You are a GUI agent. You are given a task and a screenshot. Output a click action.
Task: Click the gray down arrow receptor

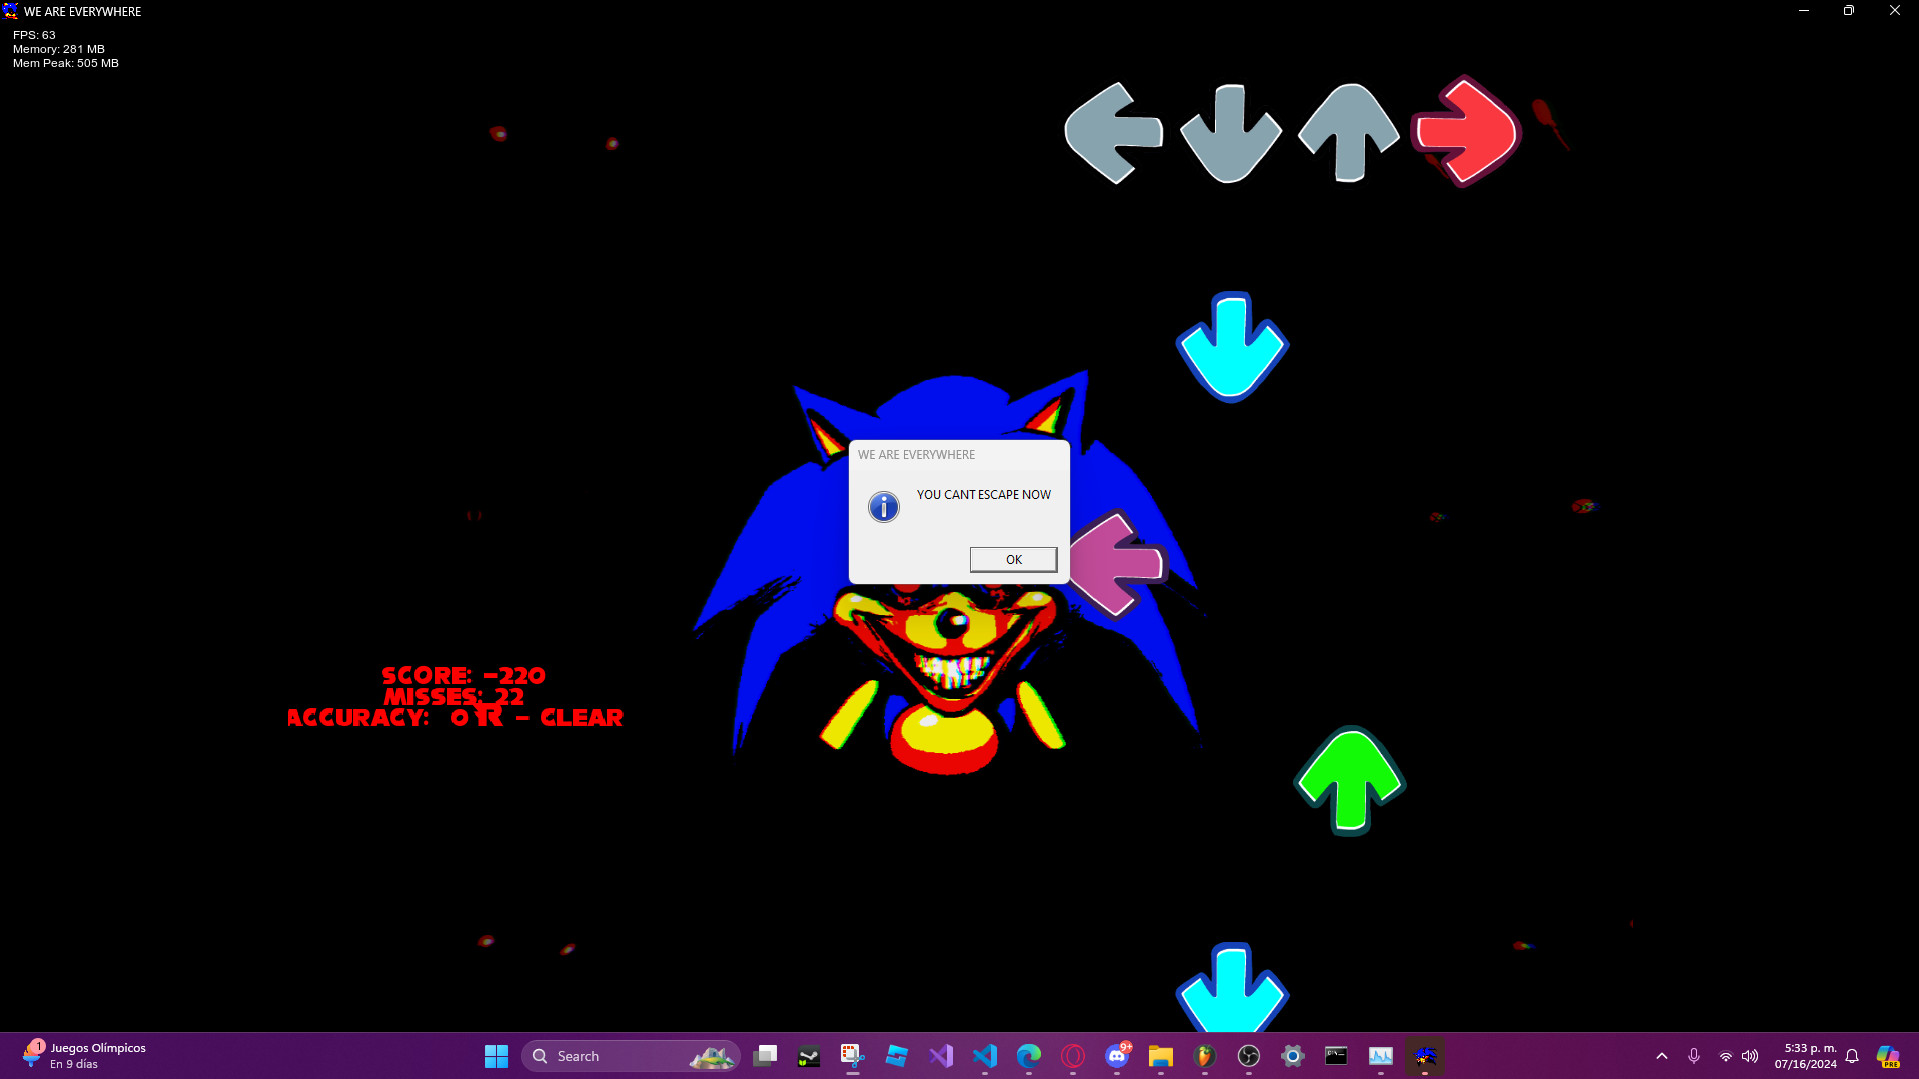pyautogui.click(x=1230, y=135)
